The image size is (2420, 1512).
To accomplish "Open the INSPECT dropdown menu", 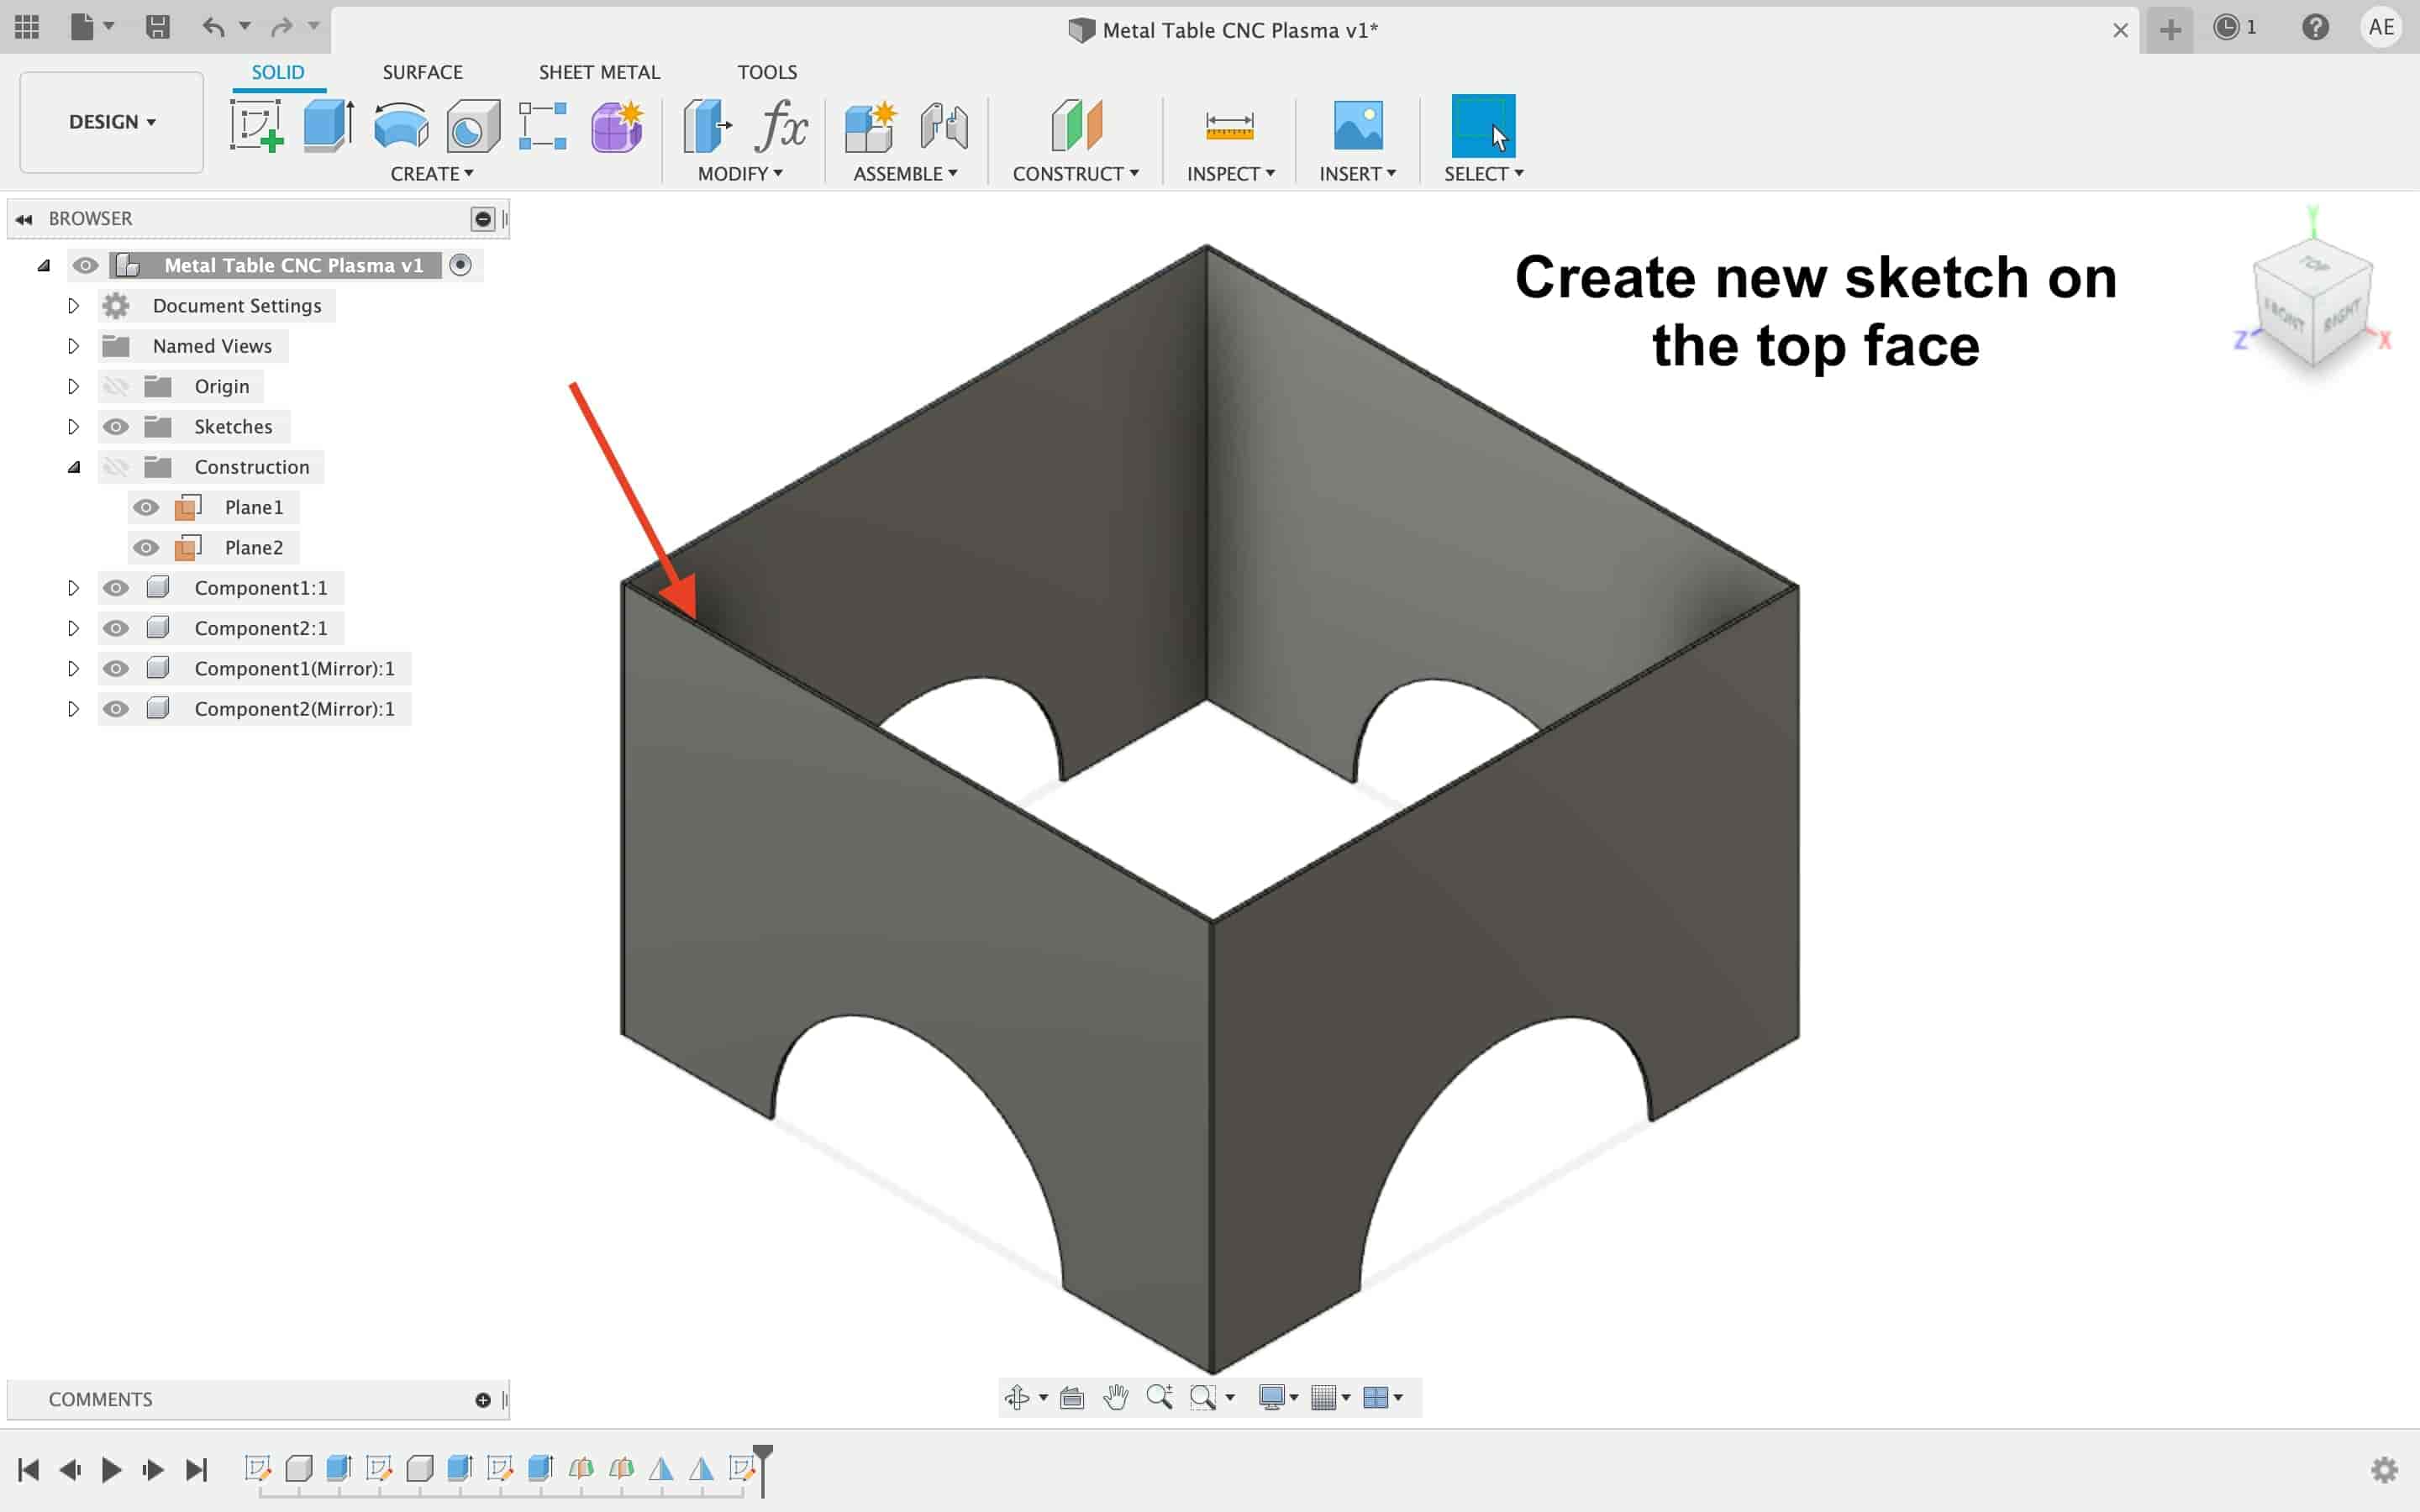I will click(x=1230, y=174).
